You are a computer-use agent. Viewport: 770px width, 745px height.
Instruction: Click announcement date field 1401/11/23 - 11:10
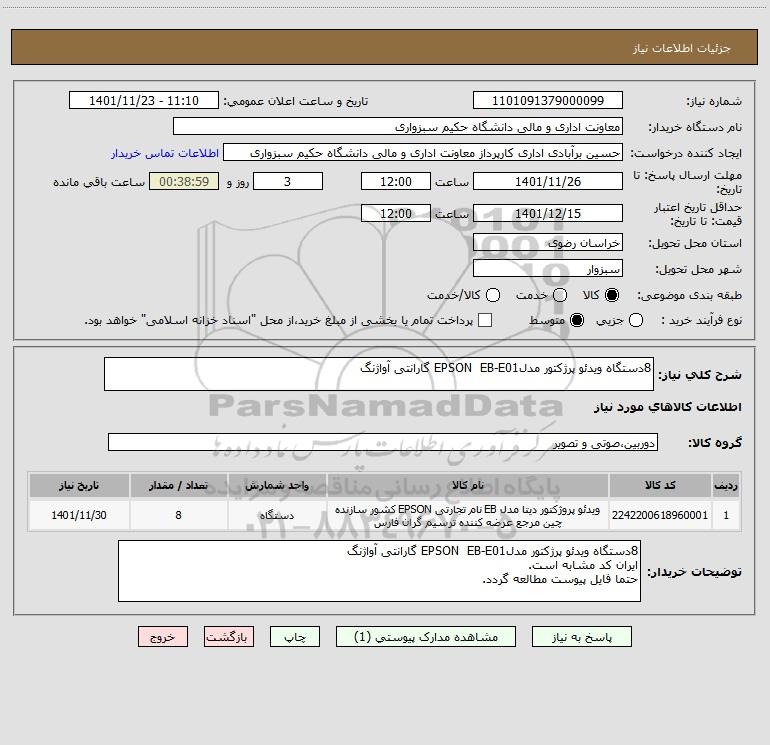pyautogui.click(x=143, y=101)
